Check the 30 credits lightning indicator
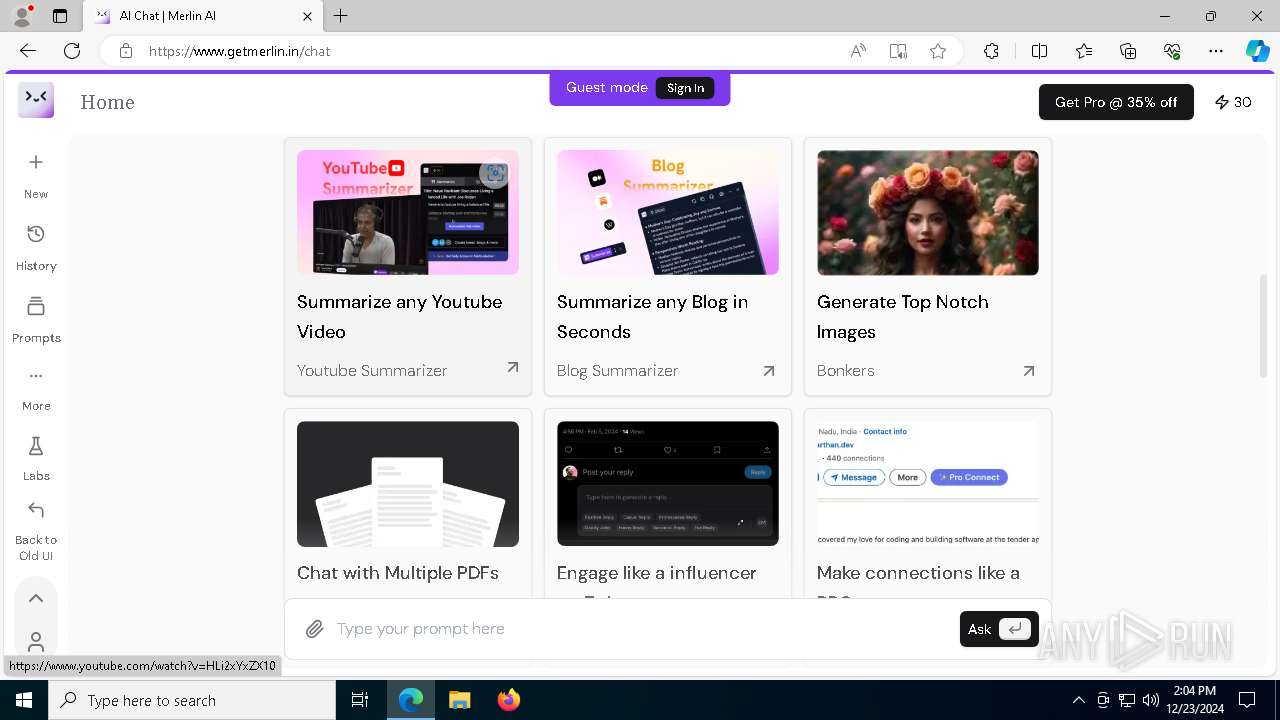The width and height of the screenshot is (1280, 720). [x=1233, y=102]
